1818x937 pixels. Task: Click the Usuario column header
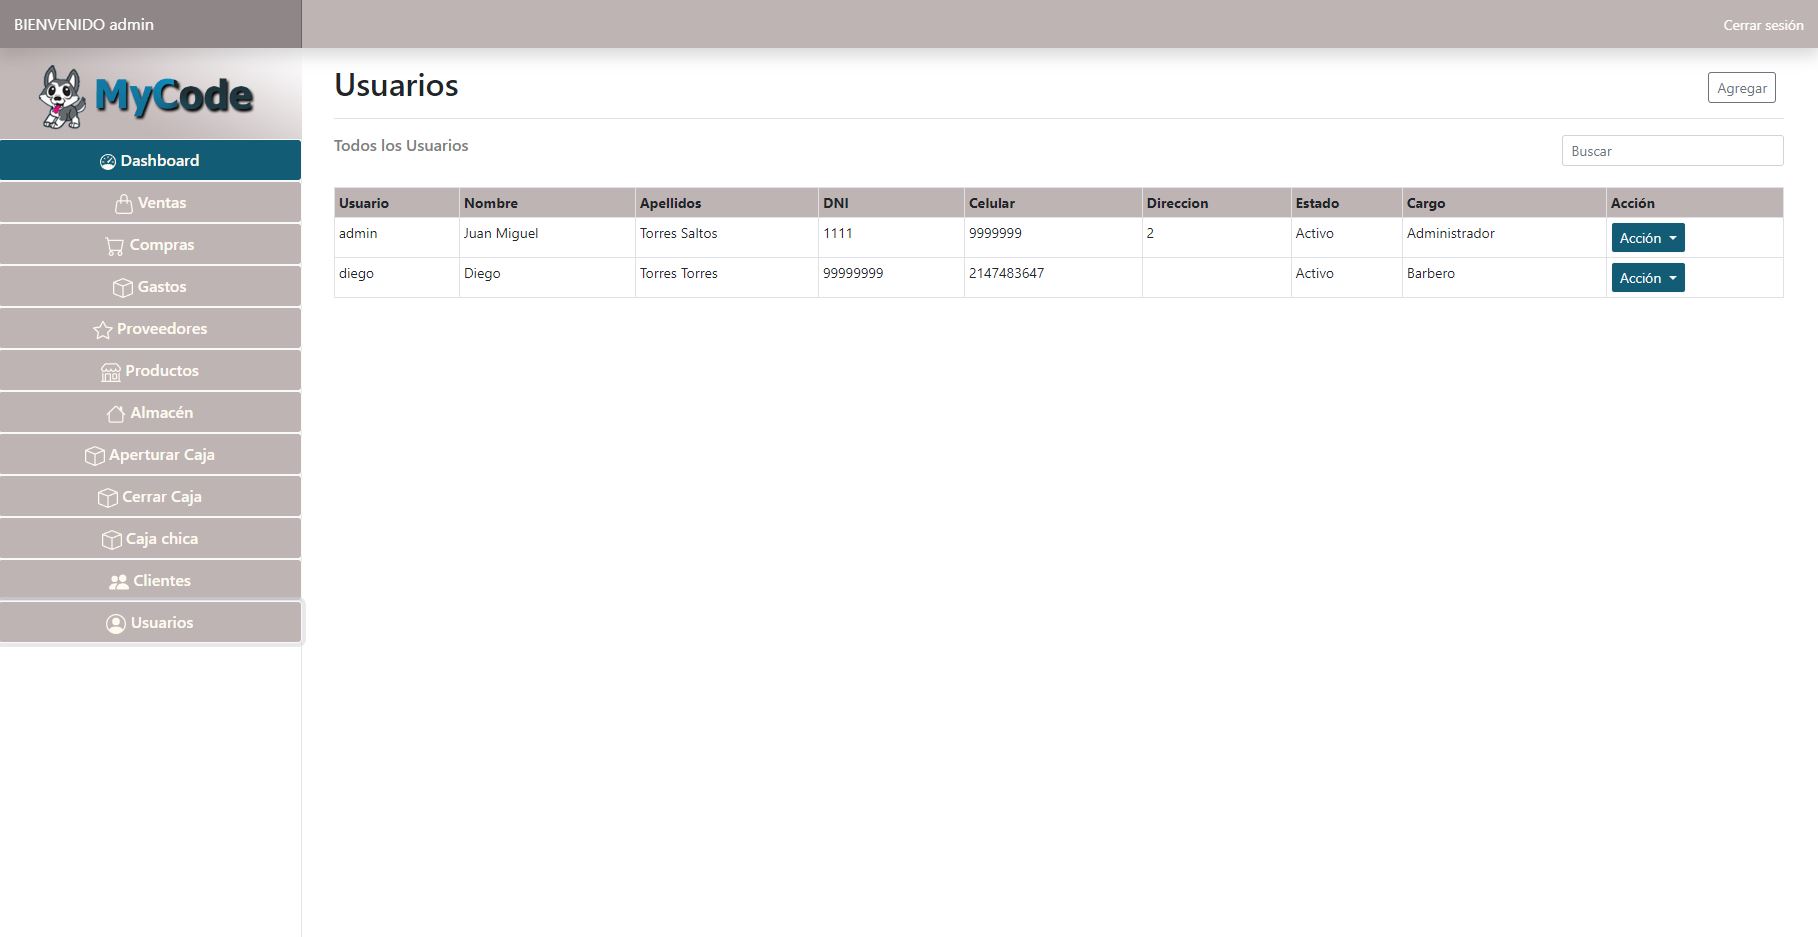364,203
